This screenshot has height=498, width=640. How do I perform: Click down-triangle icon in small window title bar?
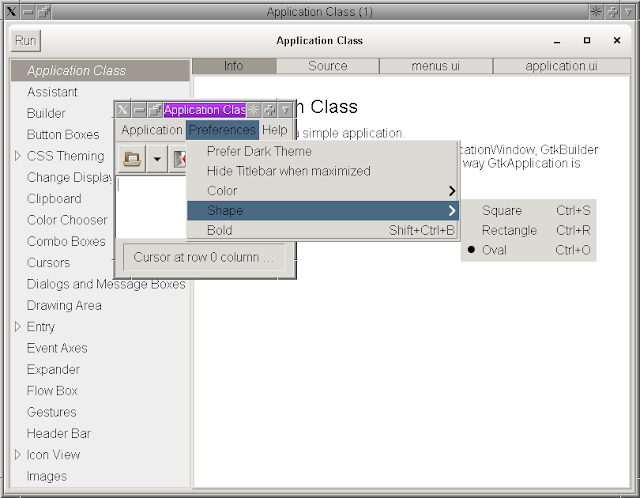pos(286,110)
